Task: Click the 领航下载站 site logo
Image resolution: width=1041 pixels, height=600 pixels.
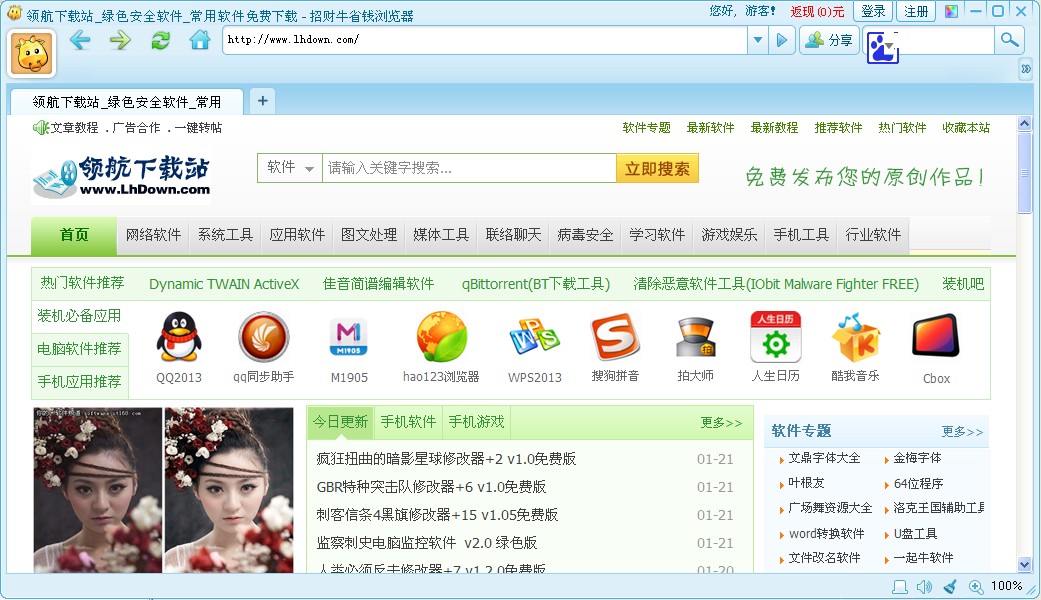Action: pyautogui.click(x=121, y=176)
